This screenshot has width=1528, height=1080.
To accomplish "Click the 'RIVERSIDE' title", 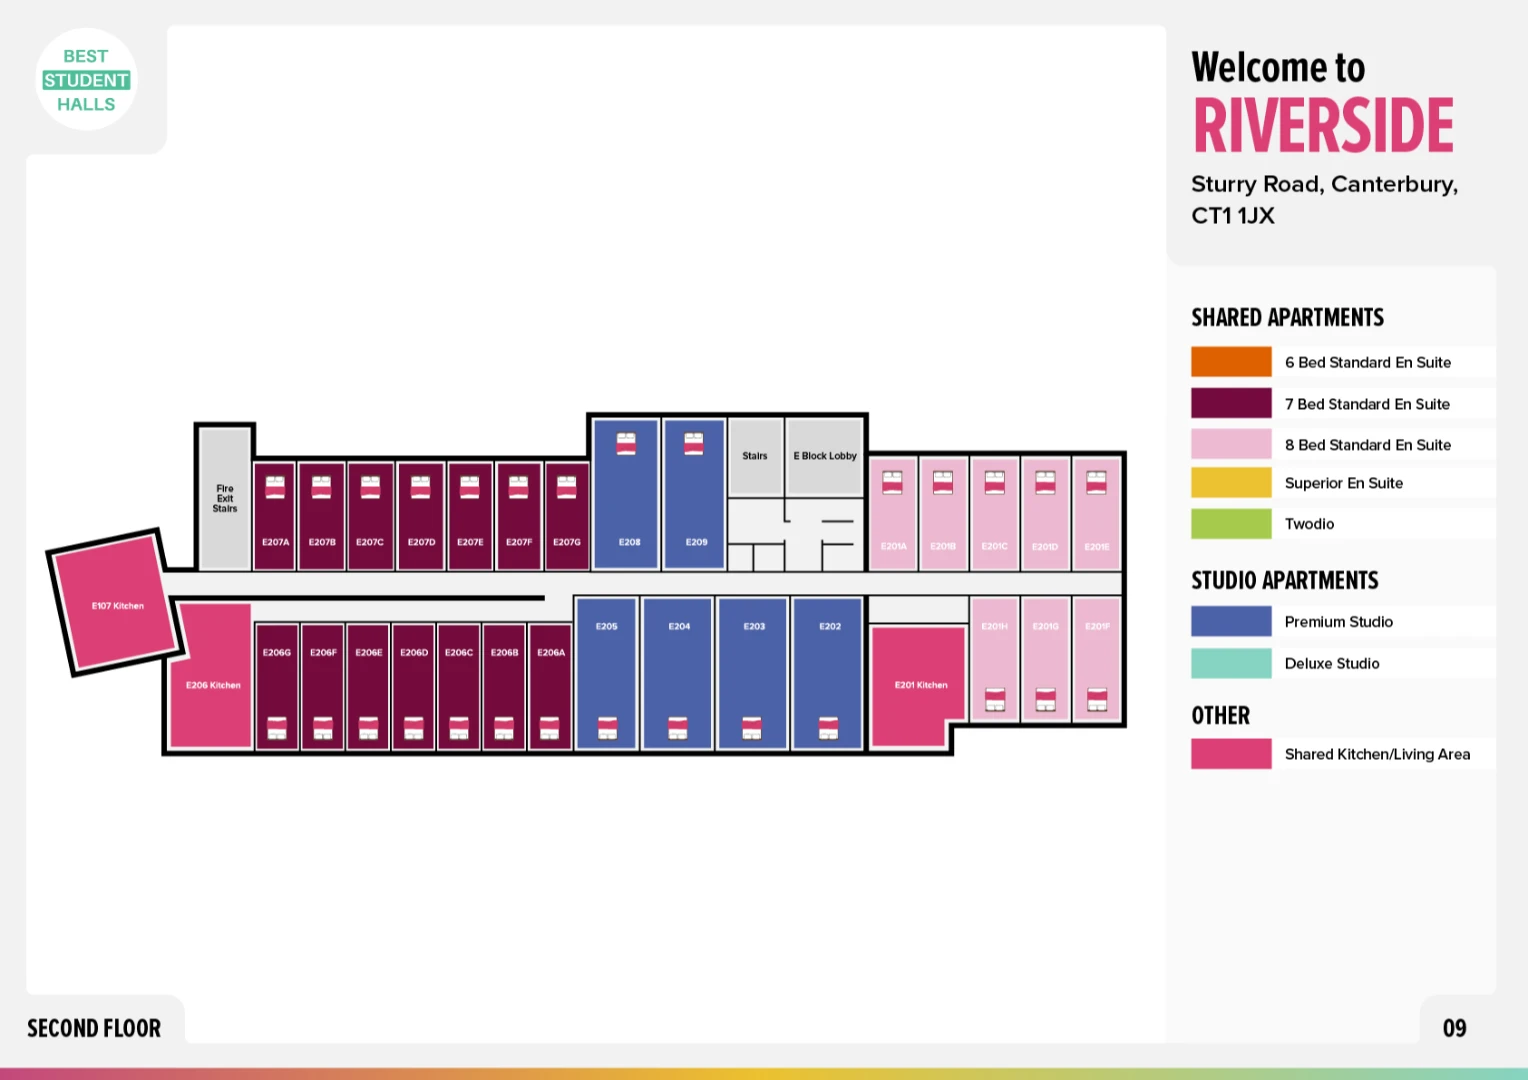I will [x=1323, y=126].
